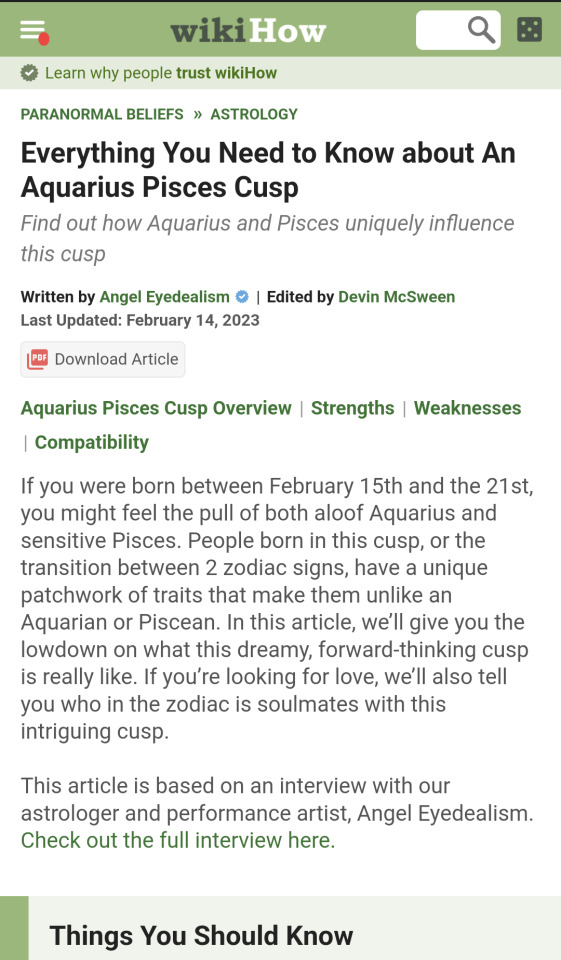Download Article as PDF button
The image size is (561, 960).
pyautogui.click(x=103, y=359)
